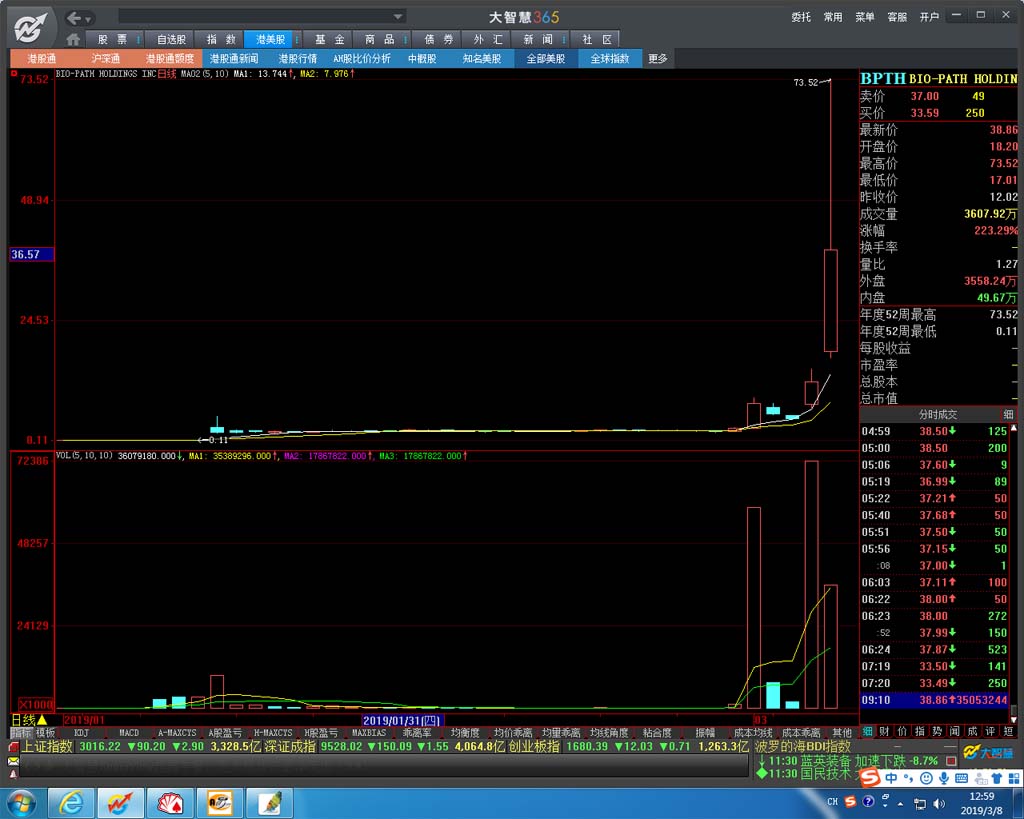
Task: Click 开户 in the top-right menu
Action: 929,17
